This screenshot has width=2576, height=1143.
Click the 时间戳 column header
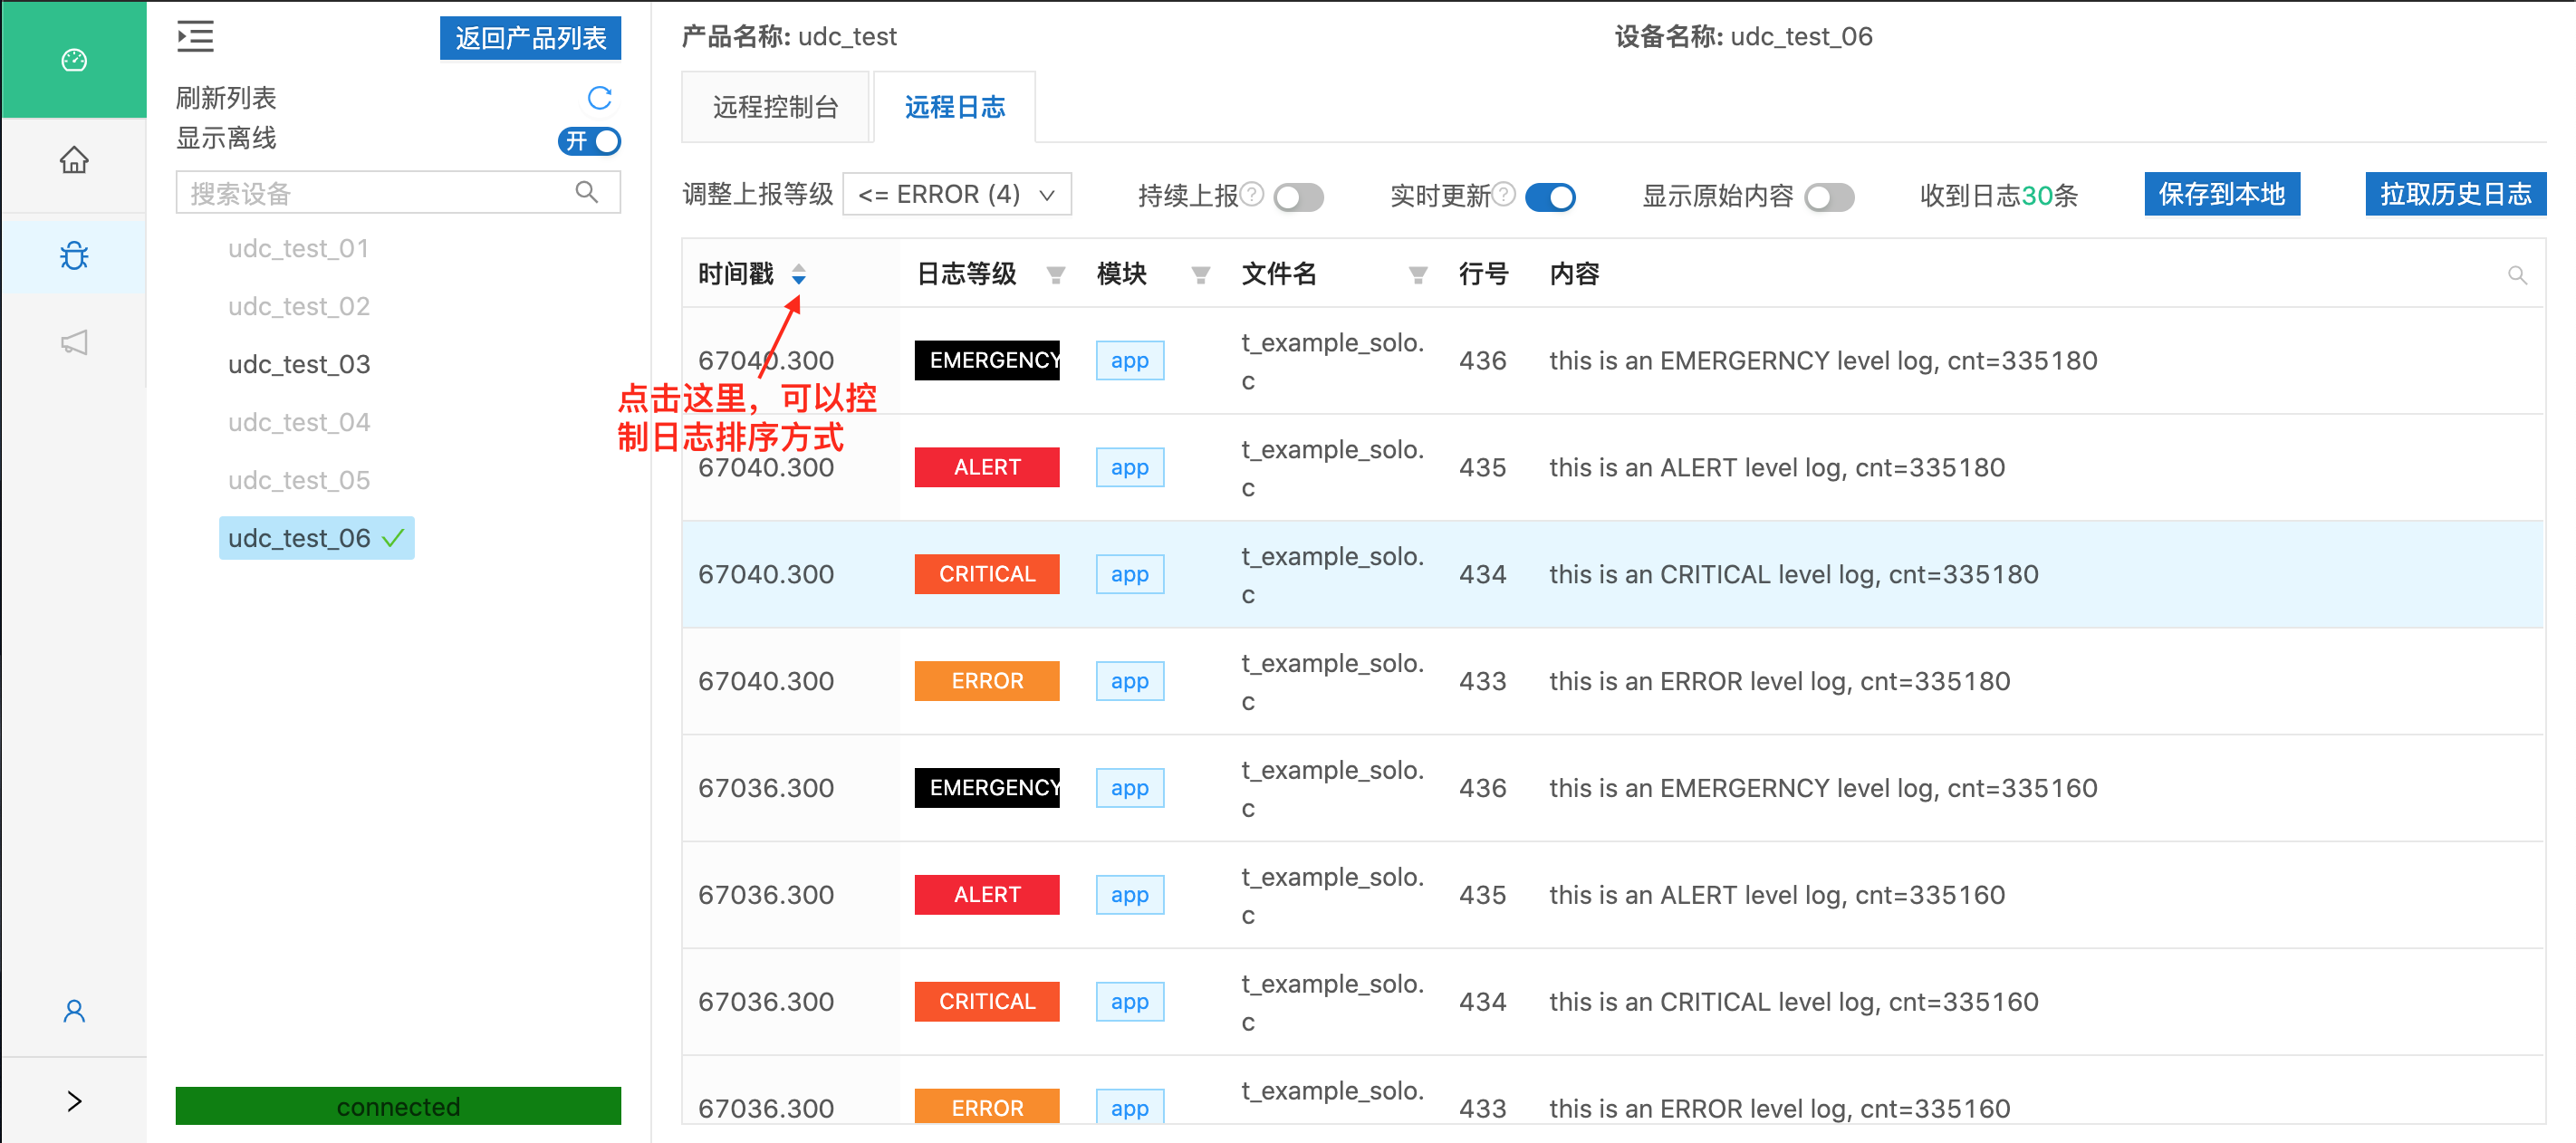(x=736, y=274)
